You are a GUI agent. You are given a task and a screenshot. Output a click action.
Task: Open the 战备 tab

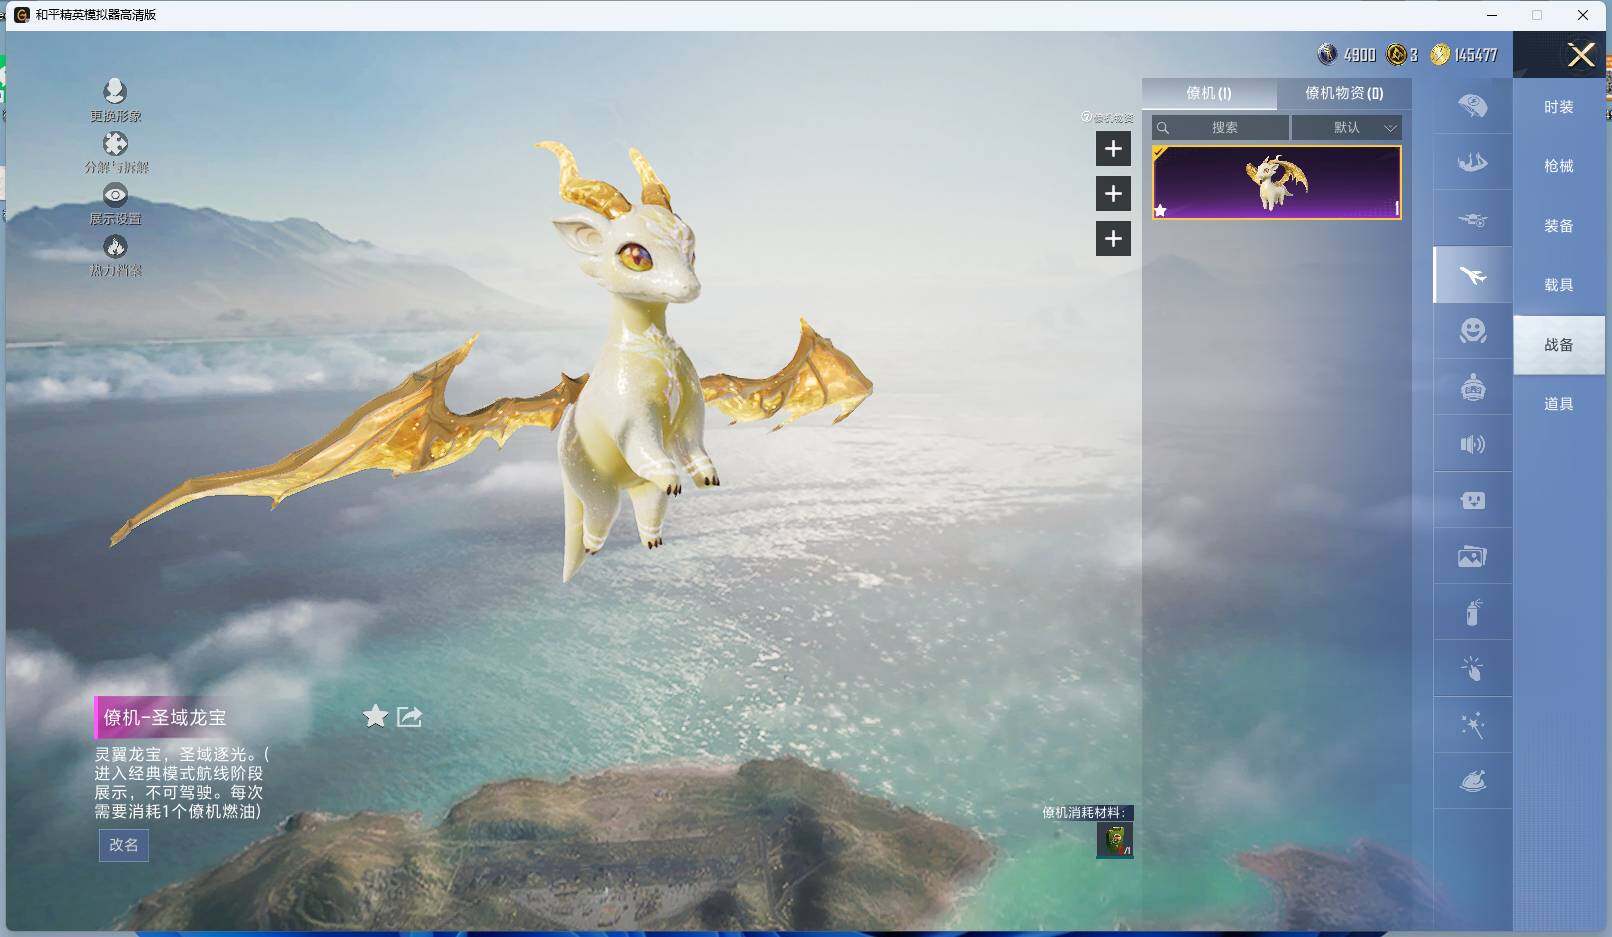click(x=1559, y=345)
